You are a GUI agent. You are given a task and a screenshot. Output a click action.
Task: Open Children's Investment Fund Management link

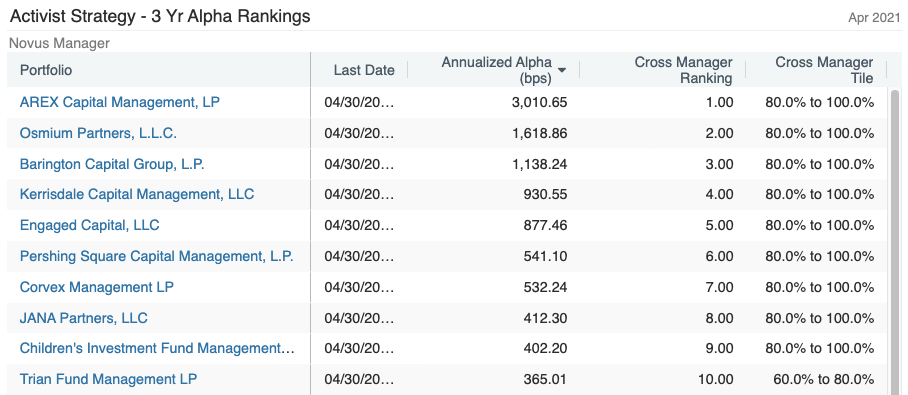(158, 348)
